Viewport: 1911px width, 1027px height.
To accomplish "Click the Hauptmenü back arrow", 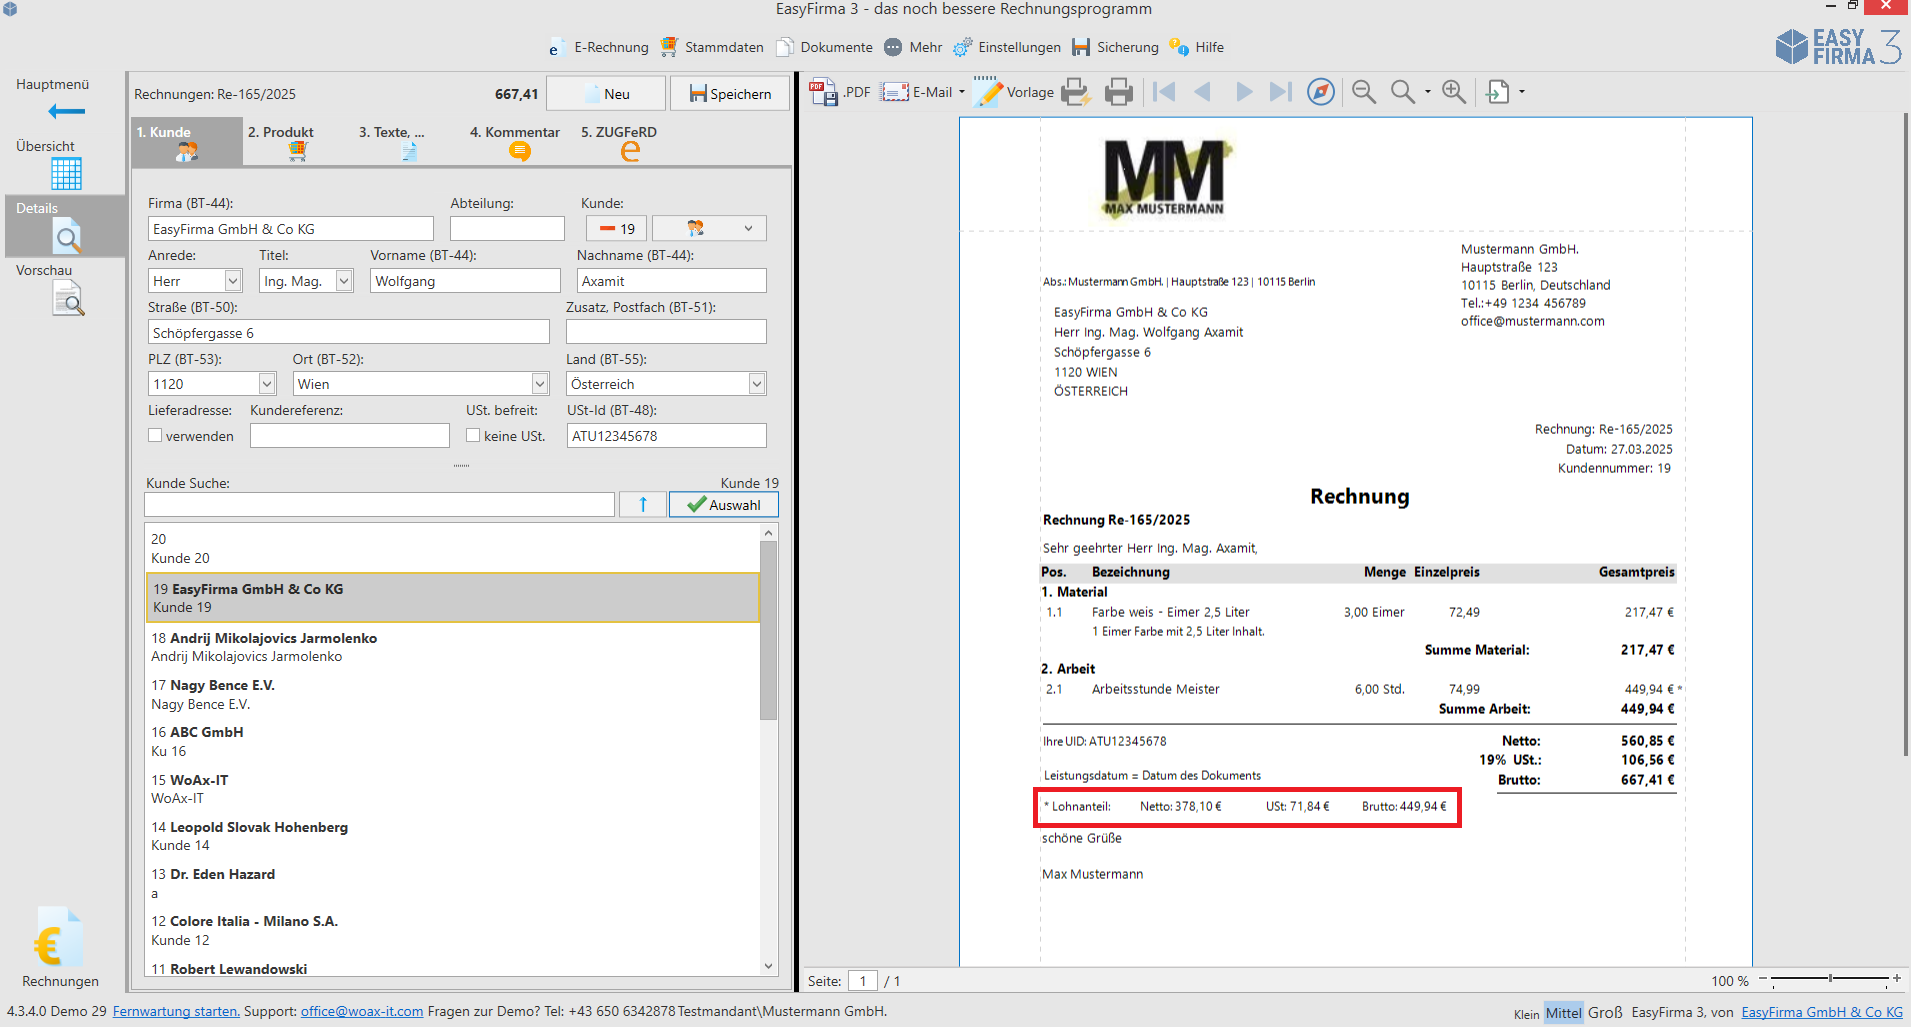I will (66, 111).
